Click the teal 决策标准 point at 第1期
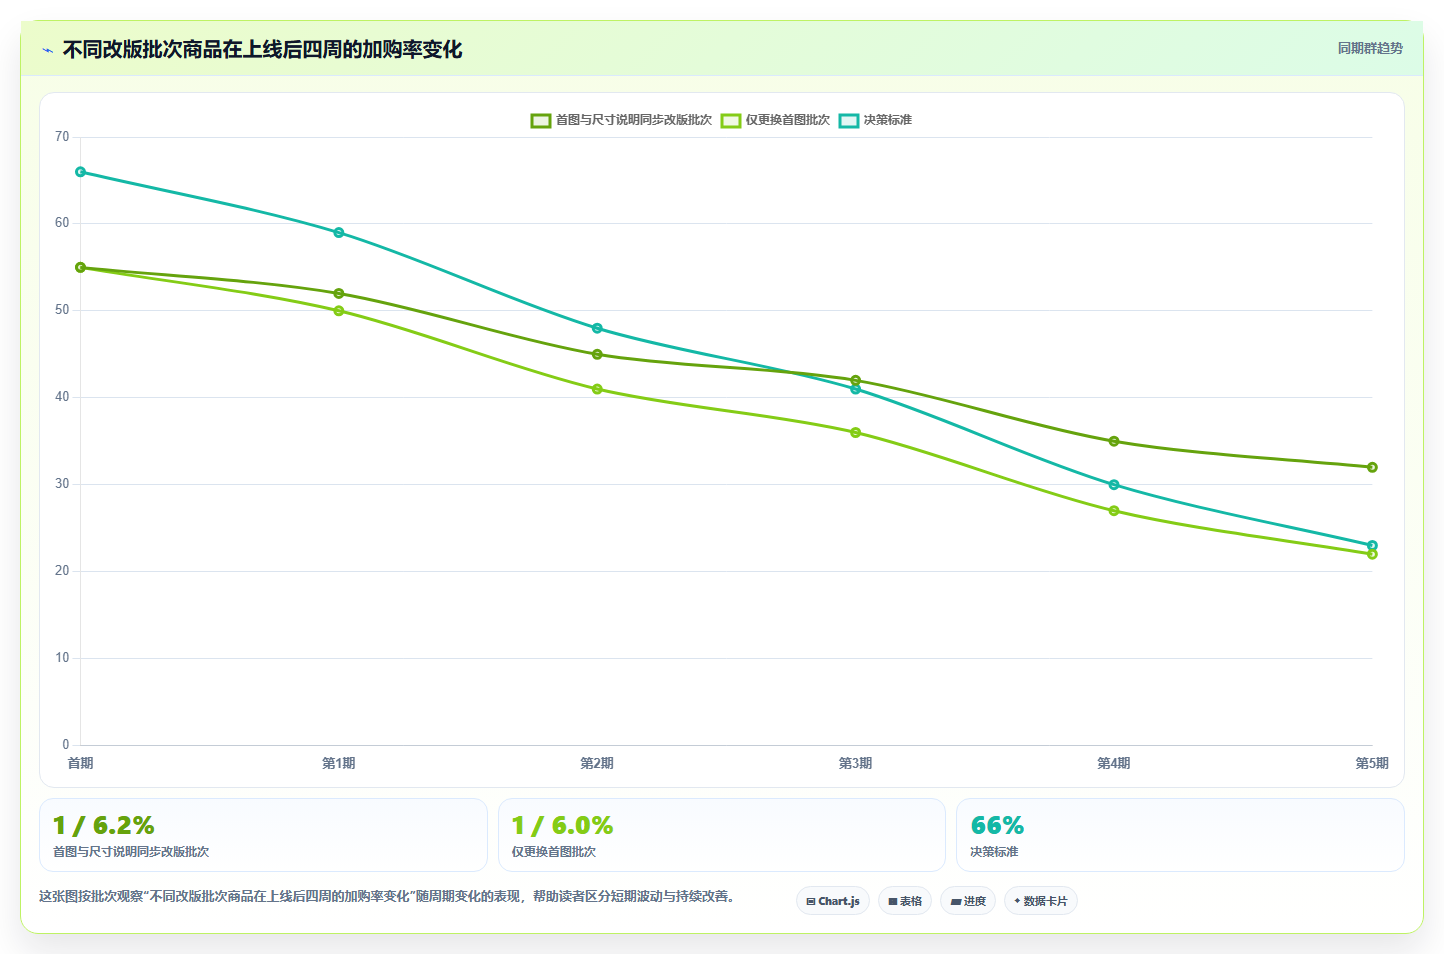The image size is (1444, 954). (x=339, y=233)
